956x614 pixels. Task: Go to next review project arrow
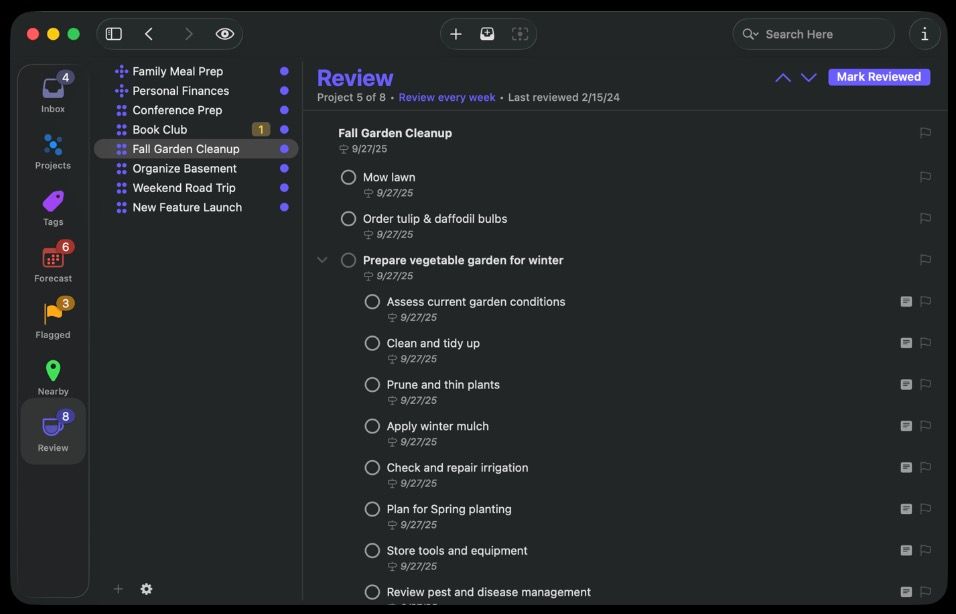point(808,77)
